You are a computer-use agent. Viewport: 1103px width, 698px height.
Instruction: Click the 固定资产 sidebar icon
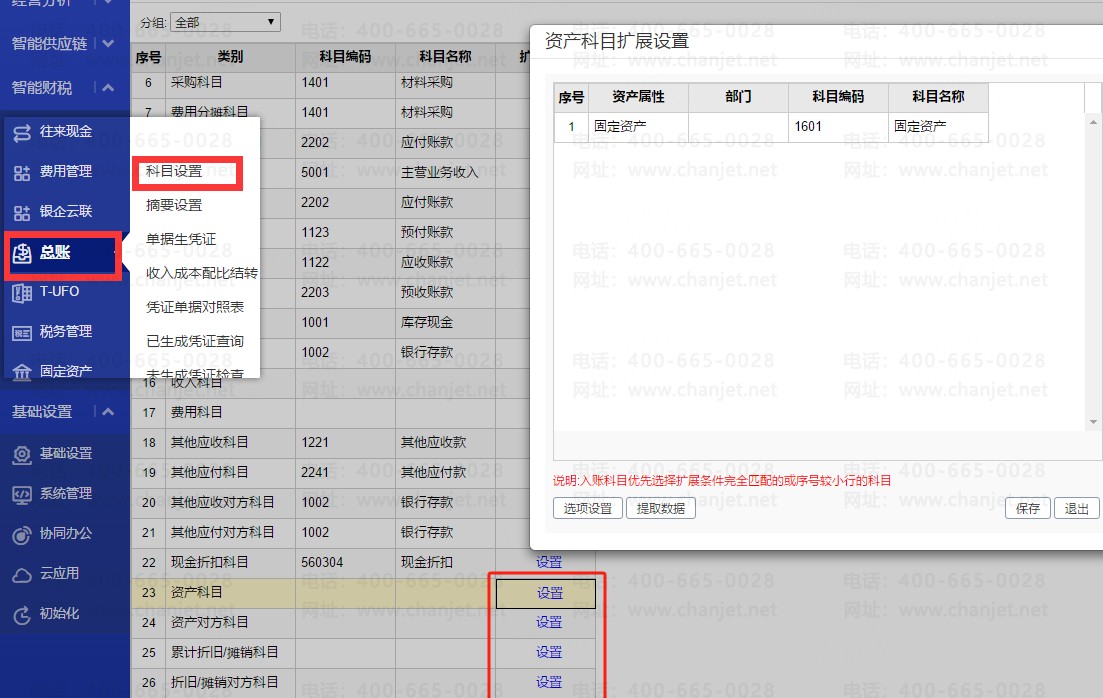[x=22, y=372]
